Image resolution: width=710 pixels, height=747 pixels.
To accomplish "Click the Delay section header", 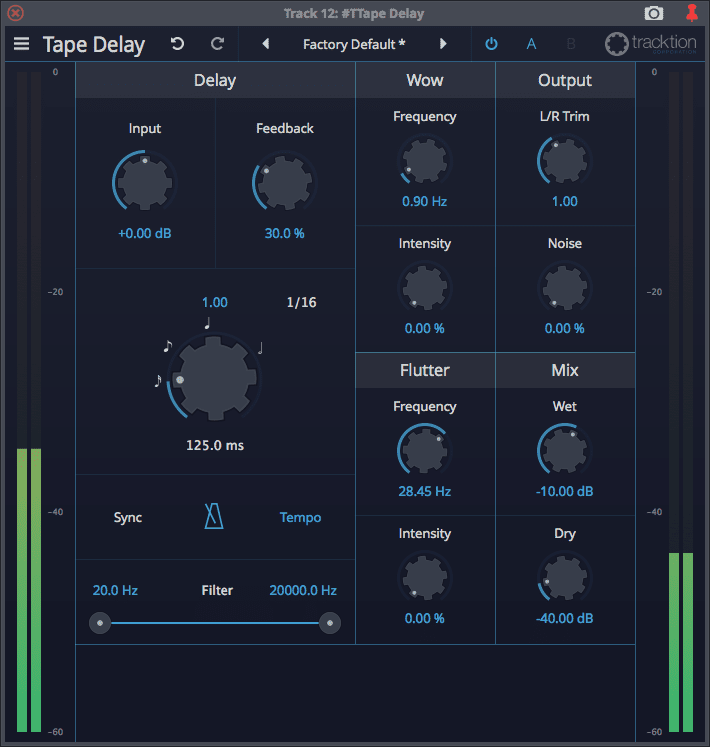I will (x=215, y=81).
